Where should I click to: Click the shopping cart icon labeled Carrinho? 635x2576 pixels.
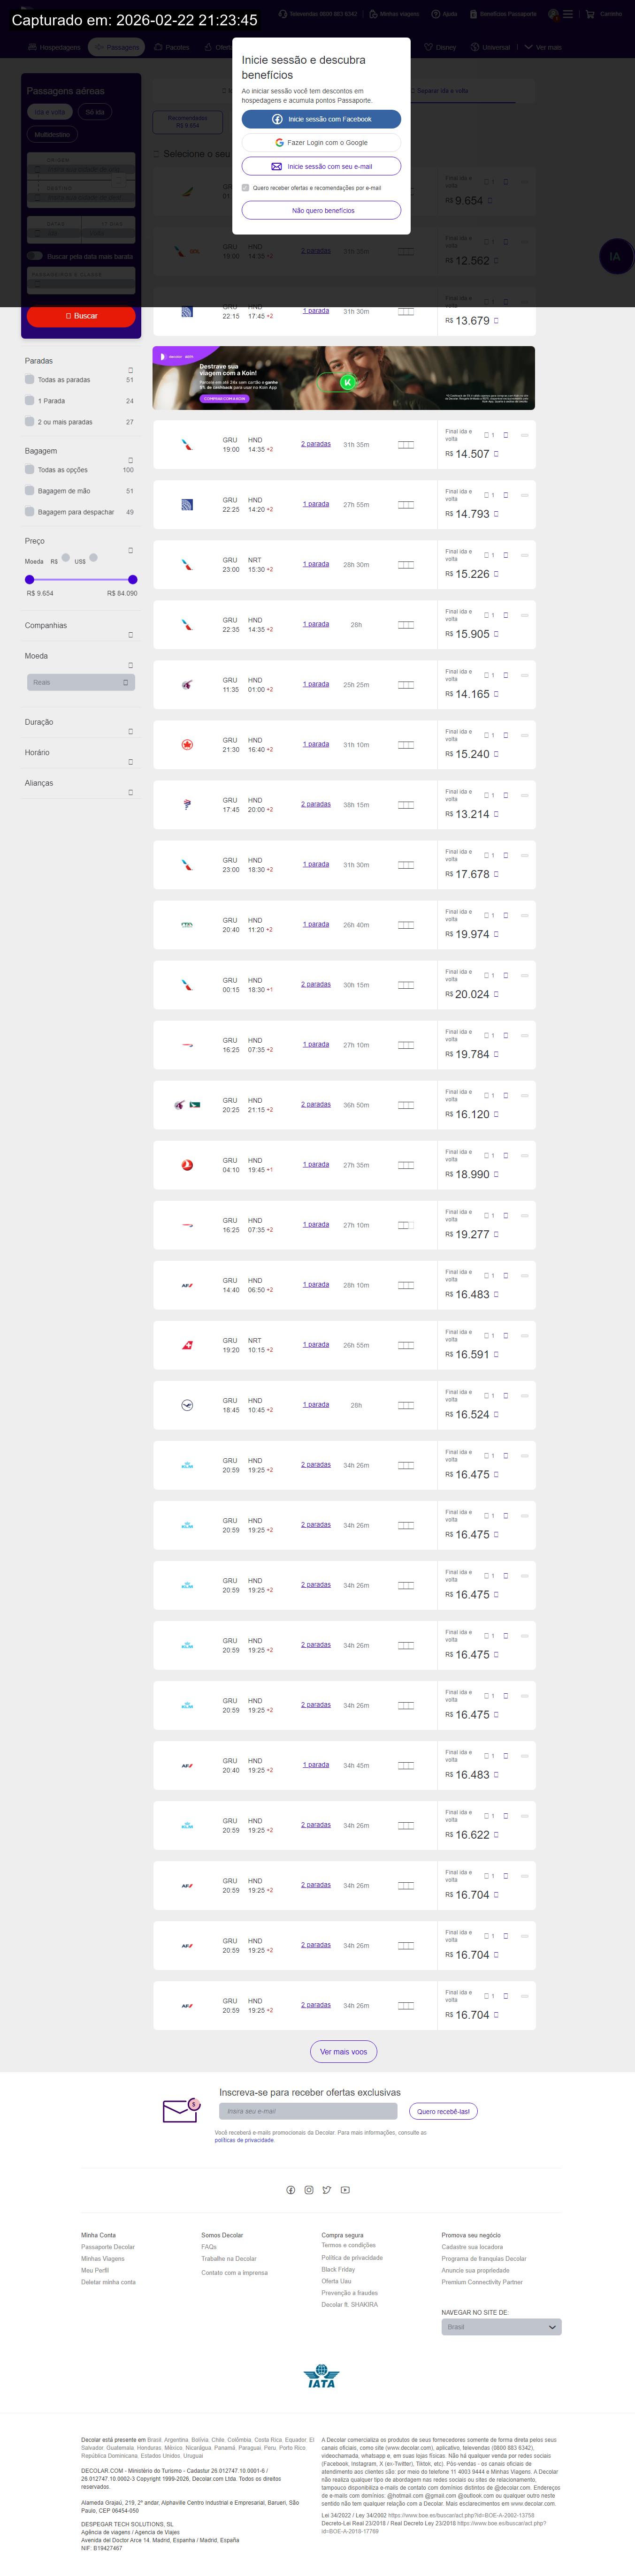click(x=590, y=14)
